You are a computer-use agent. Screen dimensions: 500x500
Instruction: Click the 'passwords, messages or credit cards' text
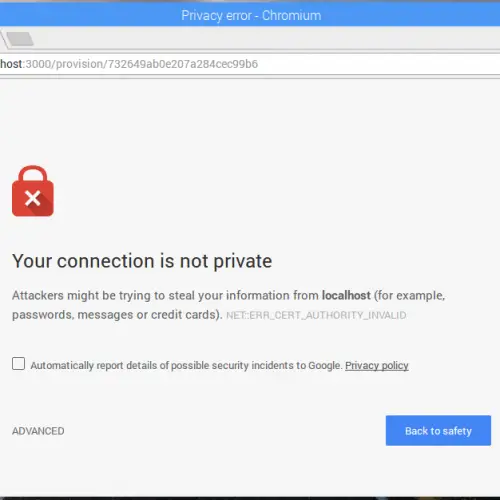tap(115, 315)
